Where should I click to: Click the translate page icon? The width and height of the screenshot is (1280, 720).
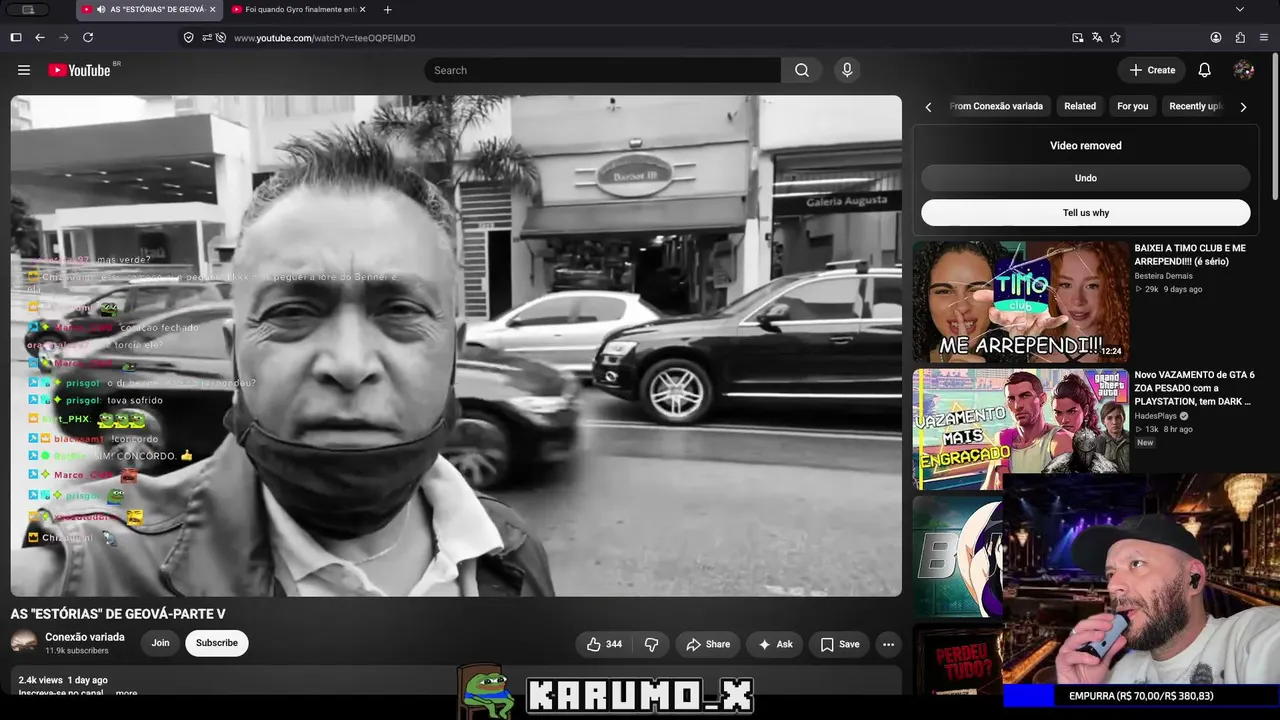pos(1097,38)
